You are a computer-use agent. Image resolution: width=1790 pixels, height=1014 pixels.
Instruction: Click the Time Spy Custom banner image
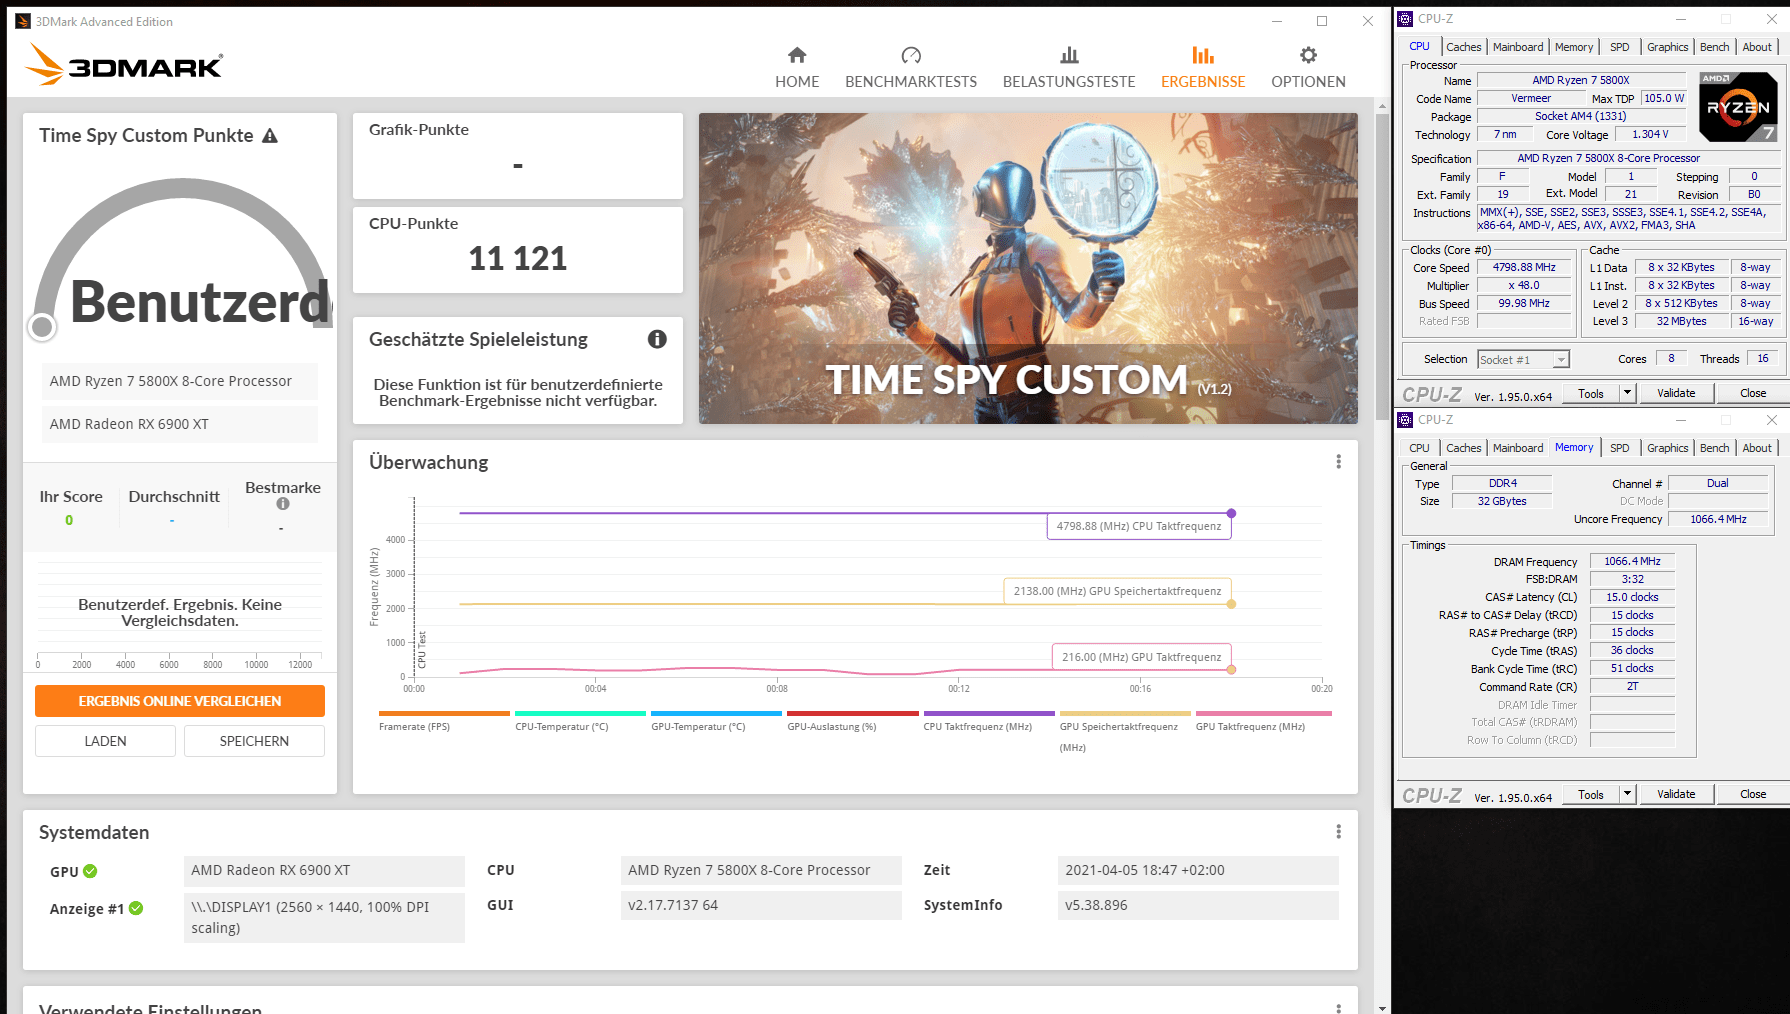pos(1028,268)
